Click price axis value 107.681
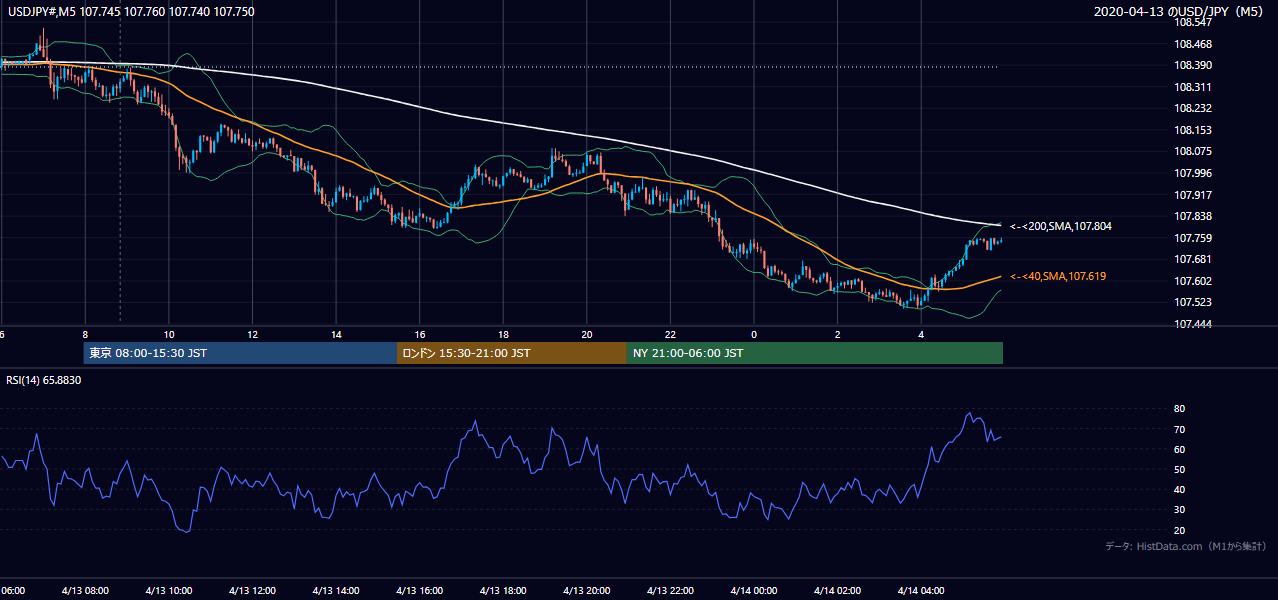1278x600 pixels. (1192, 260)
